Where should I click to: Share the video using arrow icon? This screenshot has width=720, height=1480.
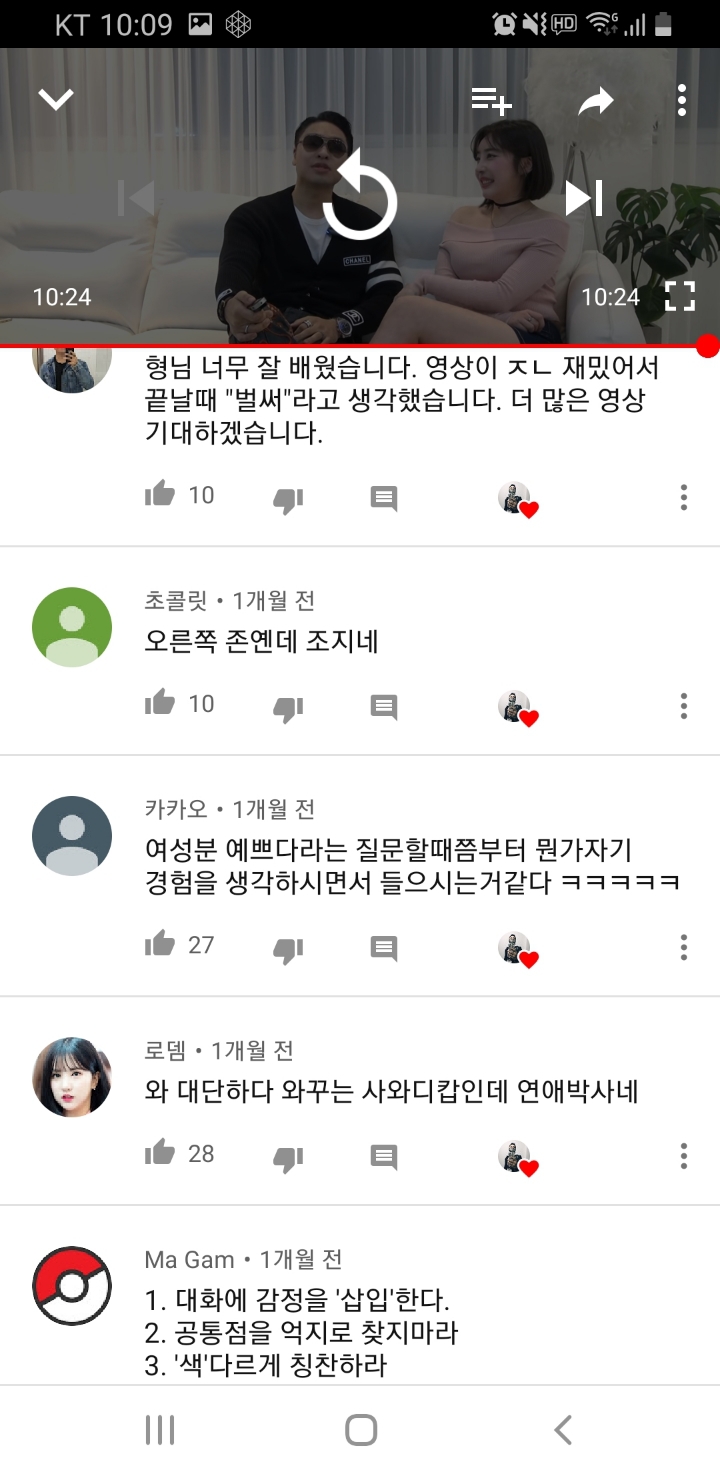596,100
